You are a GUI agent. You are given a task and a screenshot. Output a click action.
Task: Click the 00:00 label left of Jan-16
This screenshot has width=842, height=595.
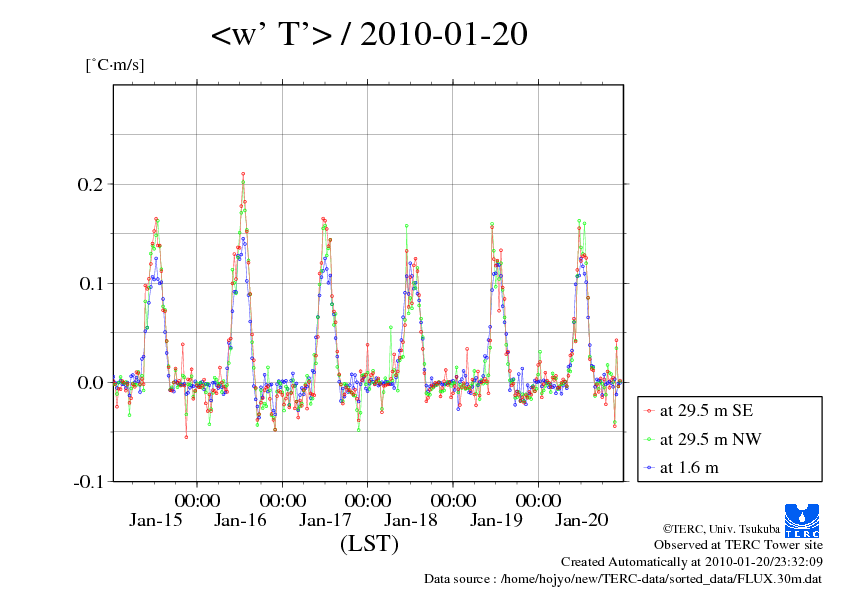pos(197,501)
